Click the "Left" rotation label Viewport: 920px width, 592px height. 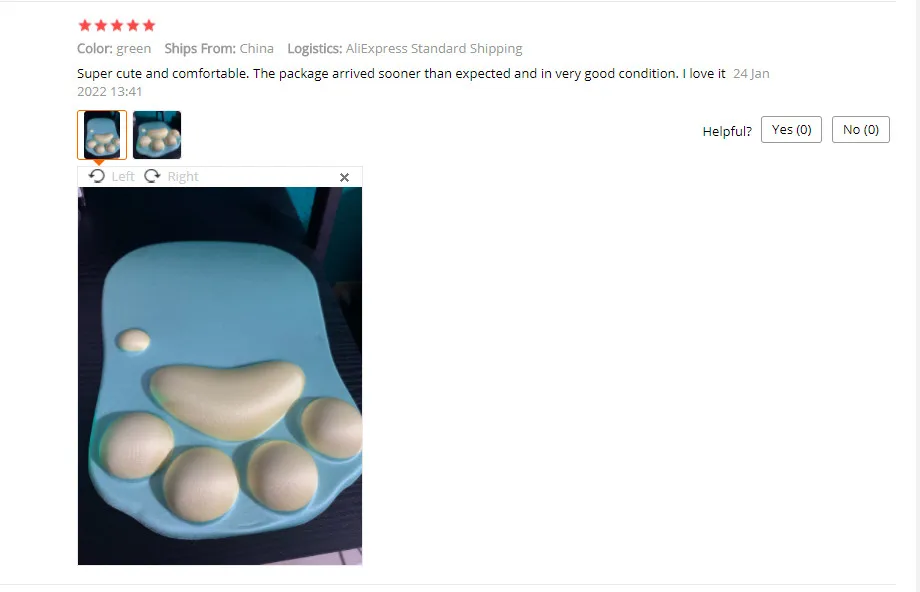tap(123, 177)
